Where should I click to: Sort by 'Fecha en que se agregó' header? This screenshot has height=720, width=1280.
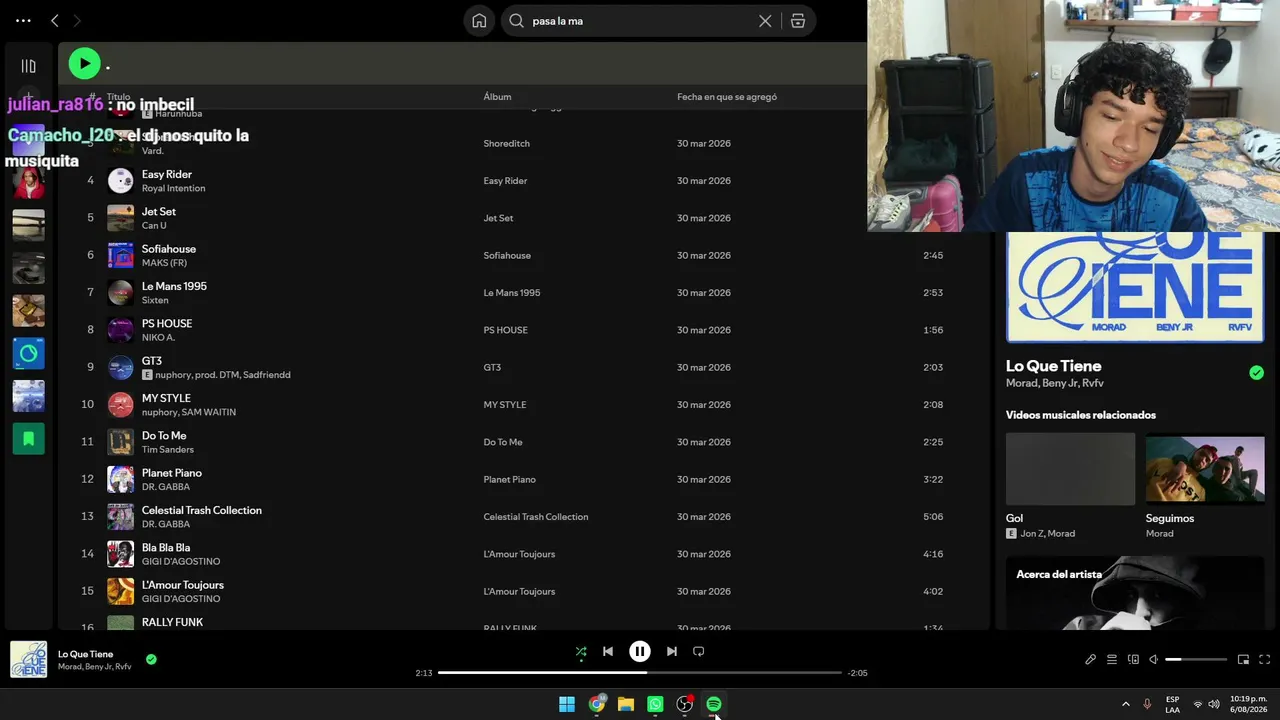[x=727, y=97]
